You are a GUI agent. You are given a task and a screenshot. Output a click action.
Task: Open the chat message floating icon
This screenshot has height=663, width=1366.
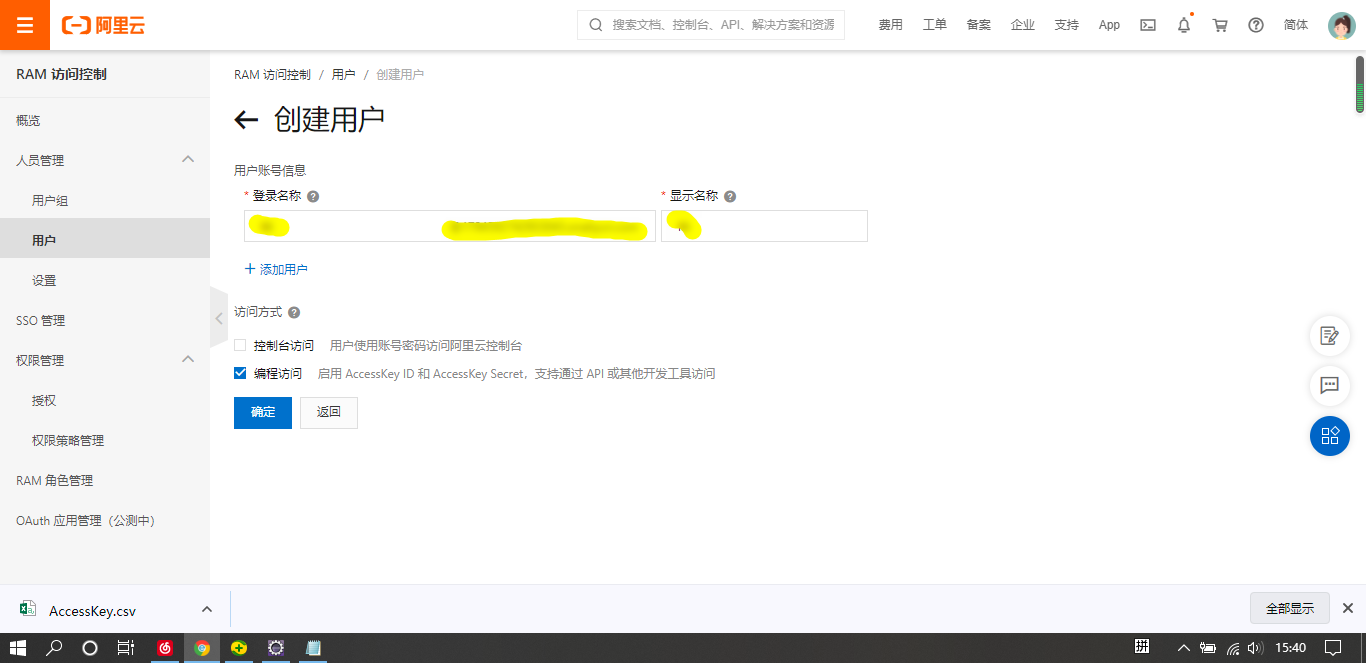click(1330, 385)
